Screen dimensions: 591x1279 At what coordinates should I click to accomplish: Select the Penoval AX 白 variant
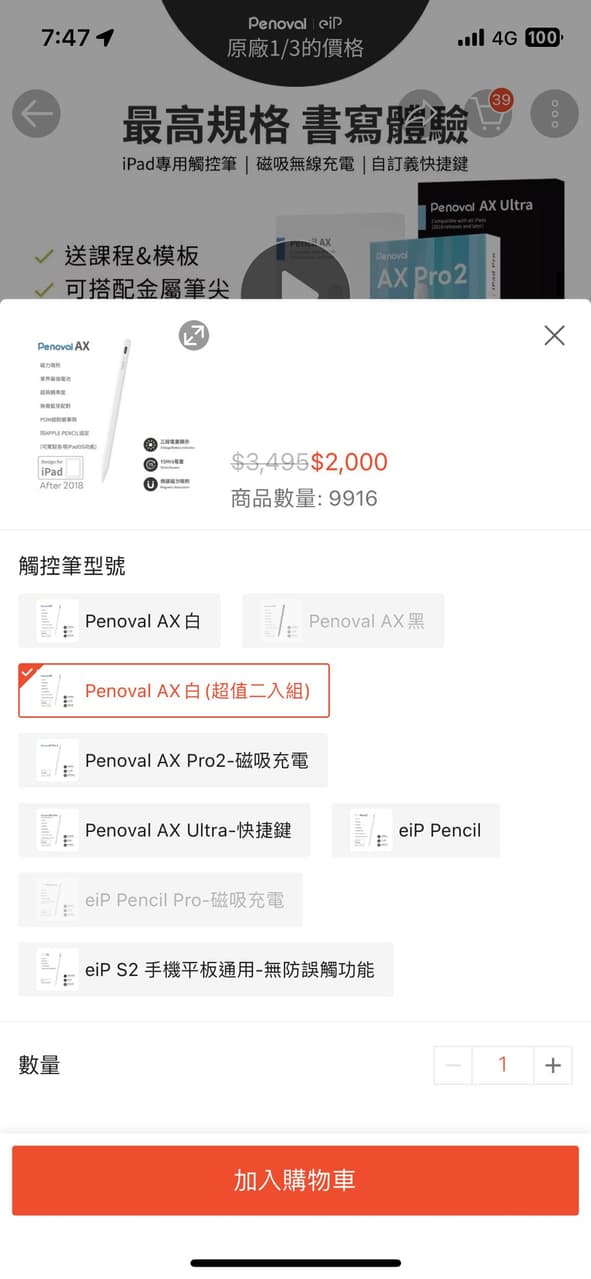click(119, 620)
